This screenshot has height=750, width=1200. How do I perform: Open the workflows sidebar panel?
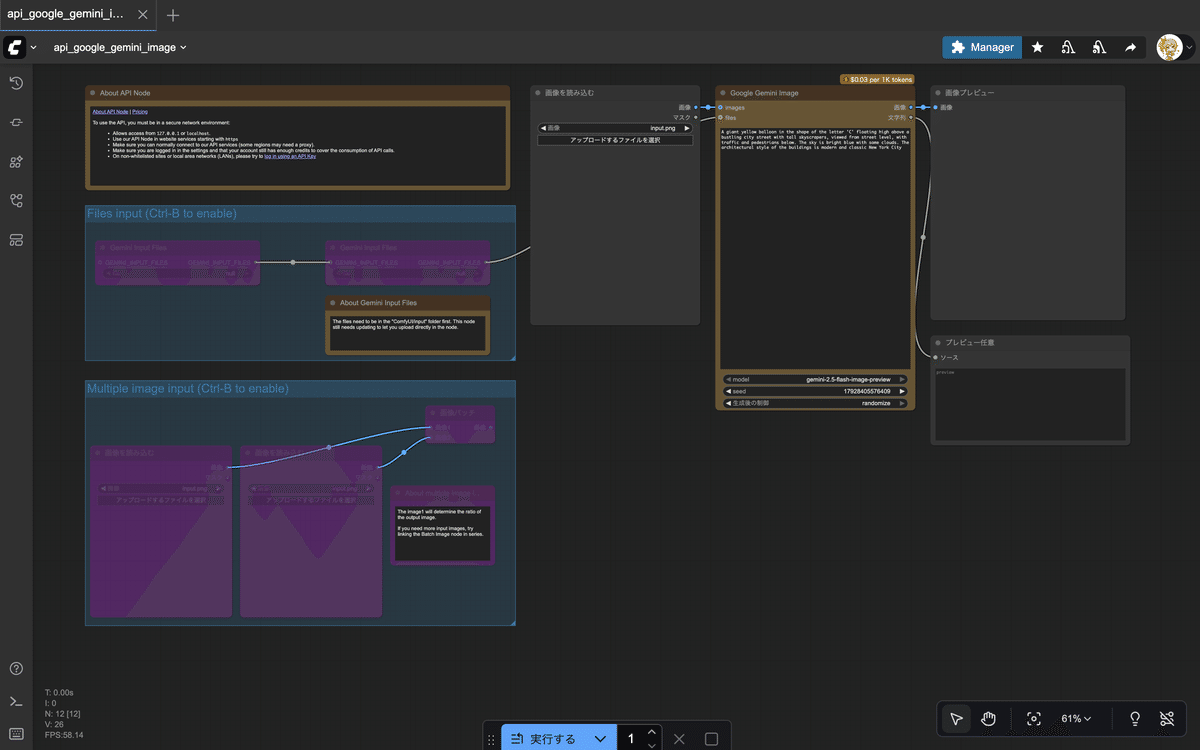point(16,200)
